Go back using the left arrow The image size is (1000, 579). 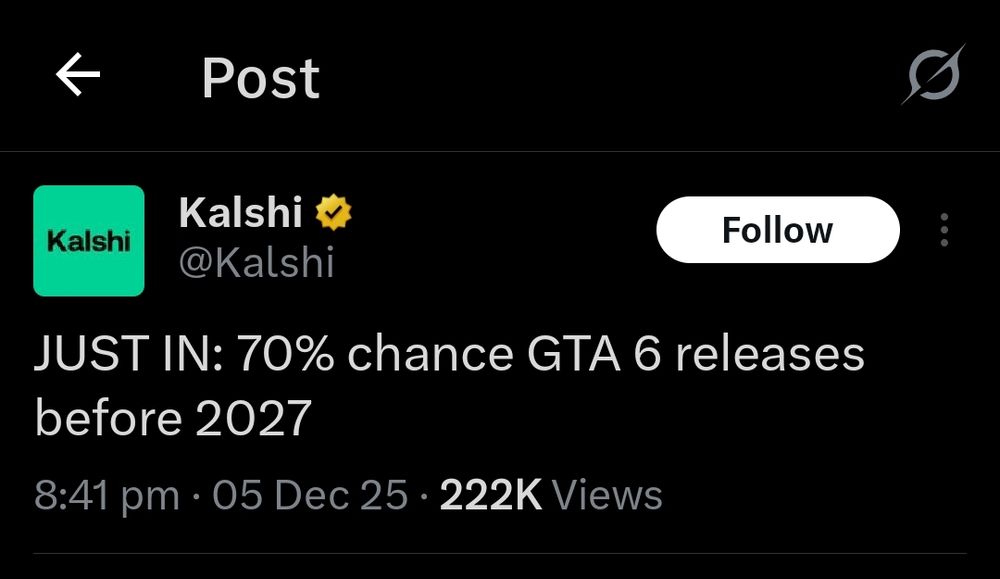click(78, 75)
